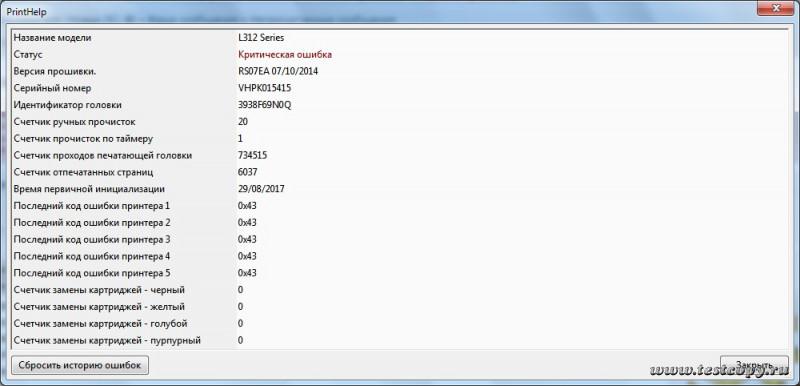800x386 pixels.
Task: Click Время первичной инициализации label
Action: click(89, 189)
